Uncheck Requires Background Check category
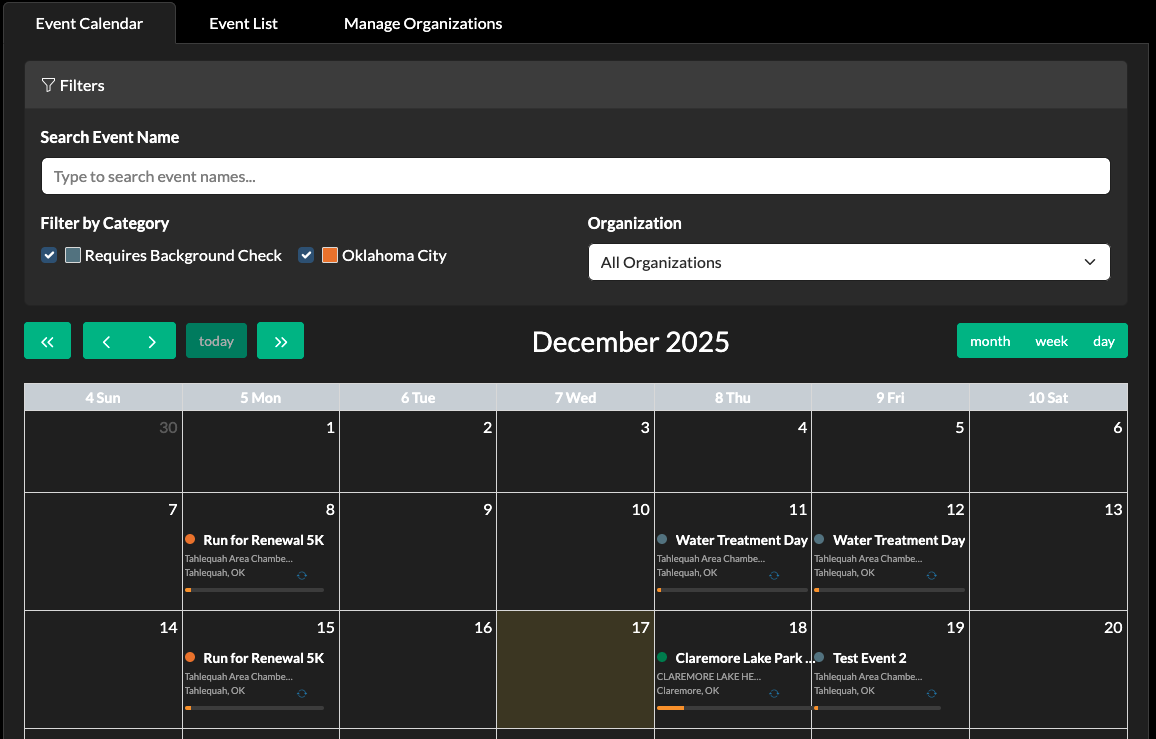Viewport: 1156px width, 739px height. pyautogui.click(x=49, y=255)
